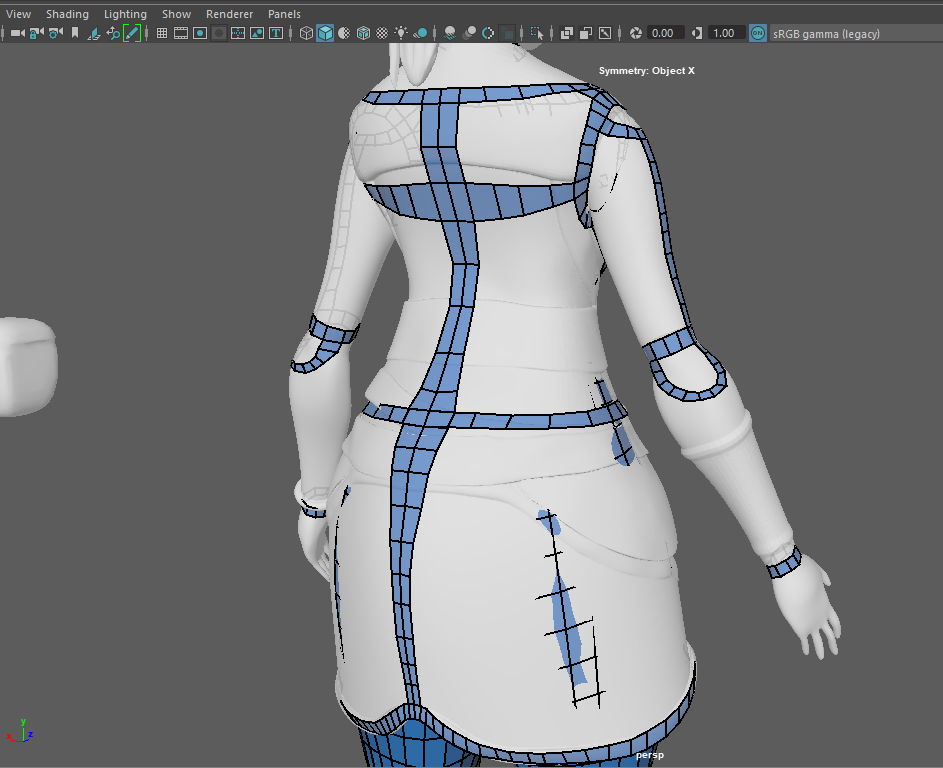Click the Lock Camera icon

pos(36,33)
